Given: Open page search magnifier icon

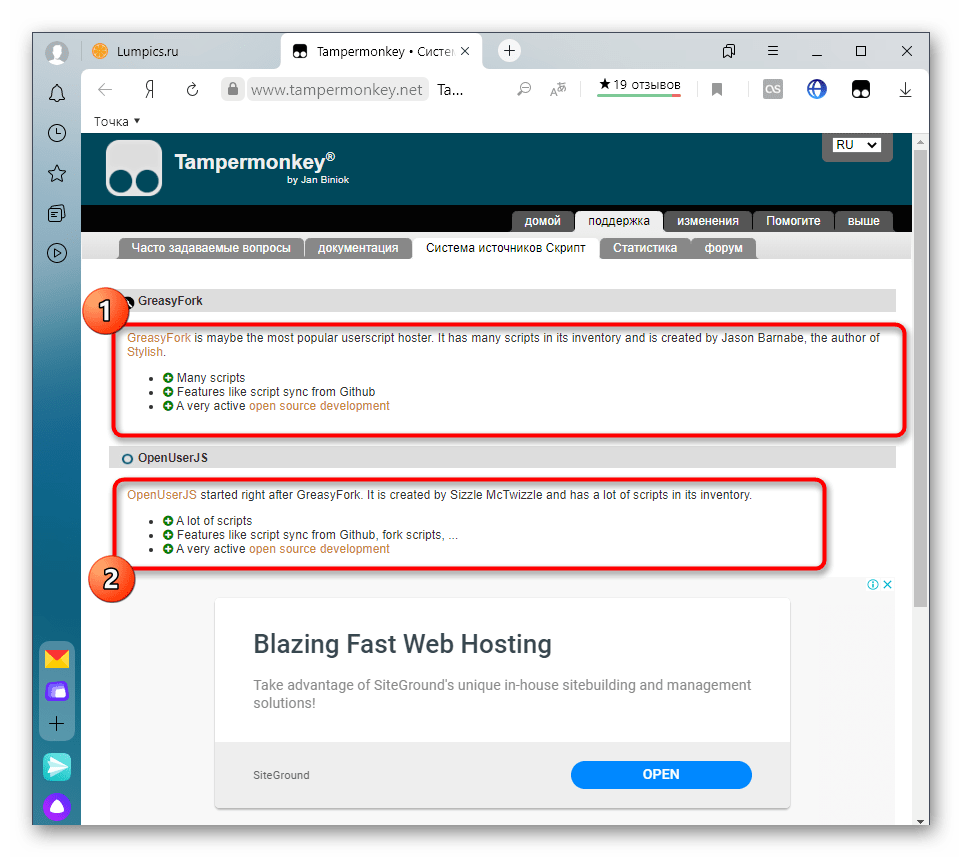Looking at the screenshot, I should (524, 90).
